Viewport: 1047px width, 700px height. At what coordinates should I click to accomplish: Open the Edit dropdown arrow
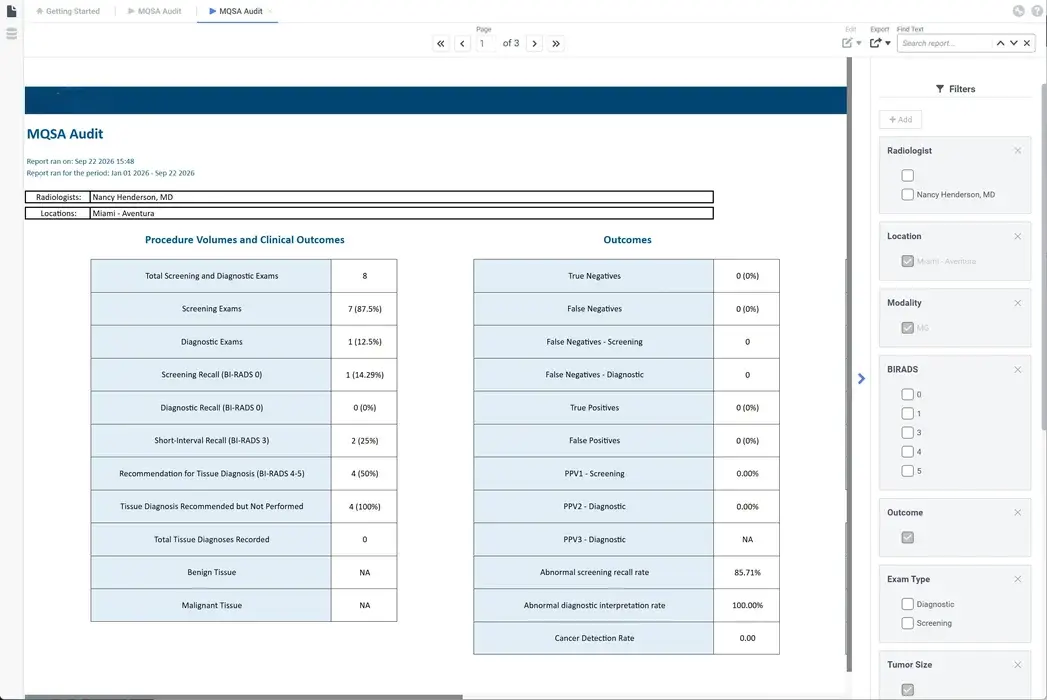point(859,43)
